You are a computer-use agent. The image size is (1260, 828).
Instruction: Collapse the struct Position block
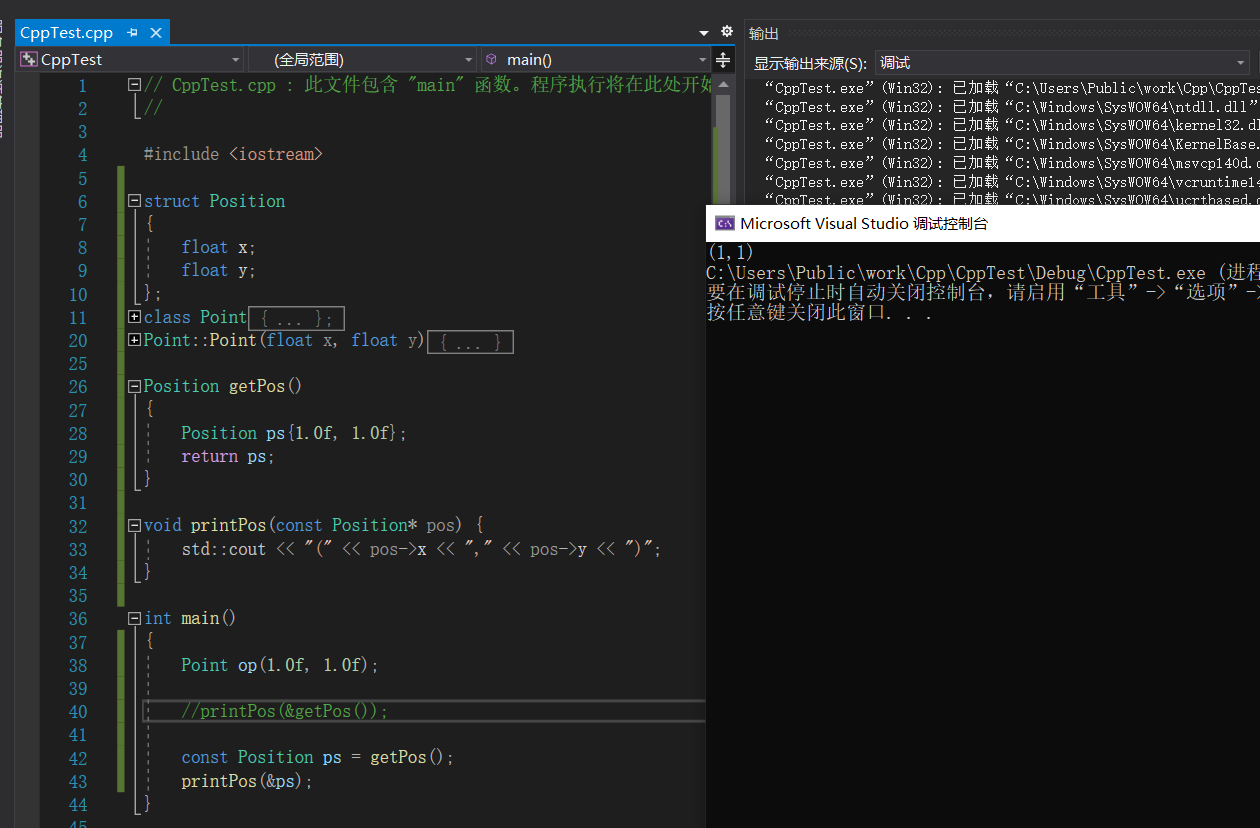click(135, 201)
